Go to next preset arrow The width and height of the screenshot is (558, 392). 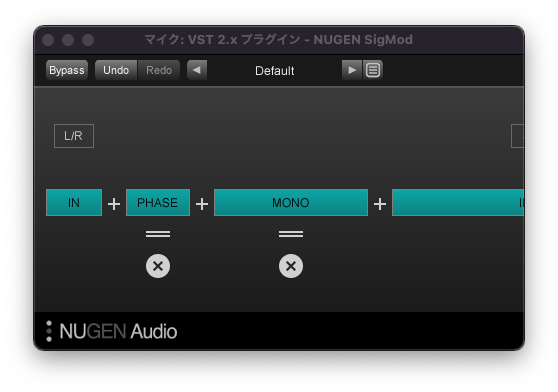(352, 70)
